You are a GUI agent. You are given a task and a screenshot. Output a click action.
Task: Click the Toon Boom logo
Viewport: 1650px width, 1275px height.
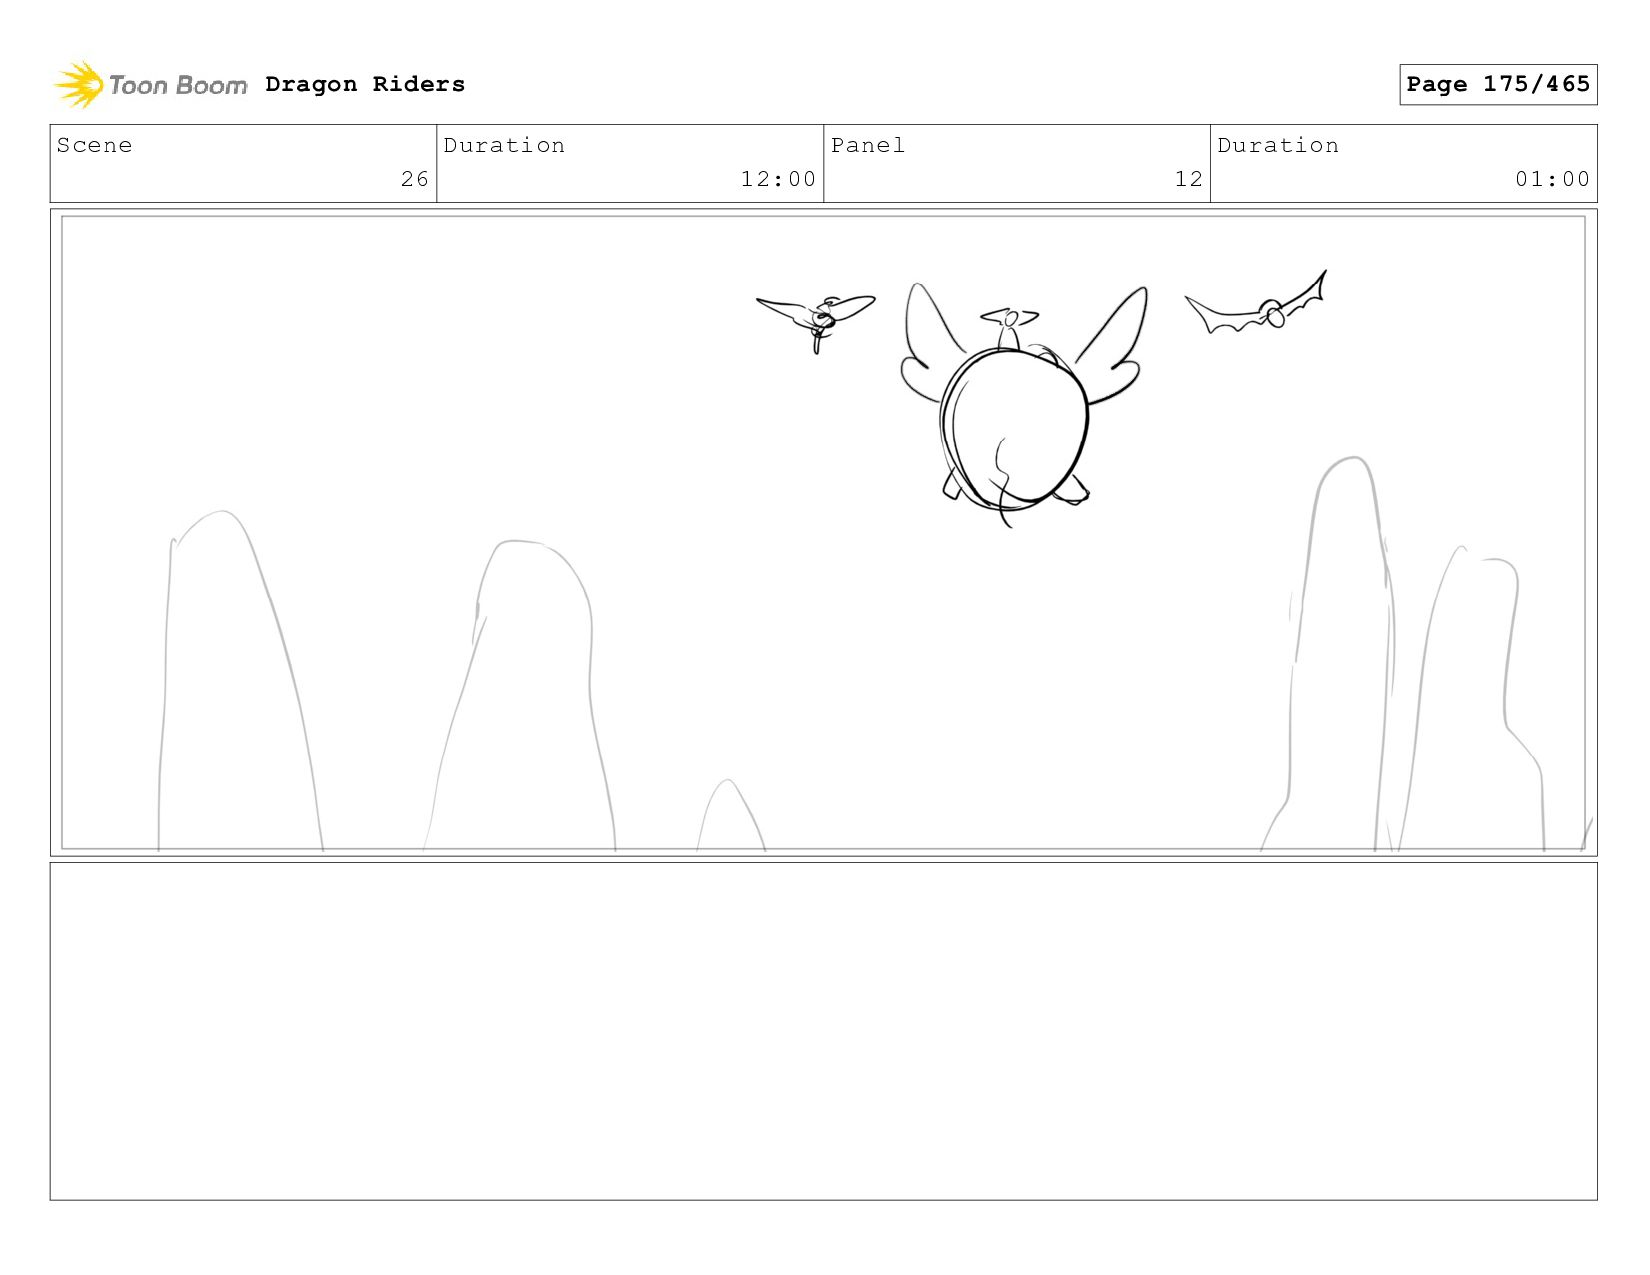(x=150, y=84)
